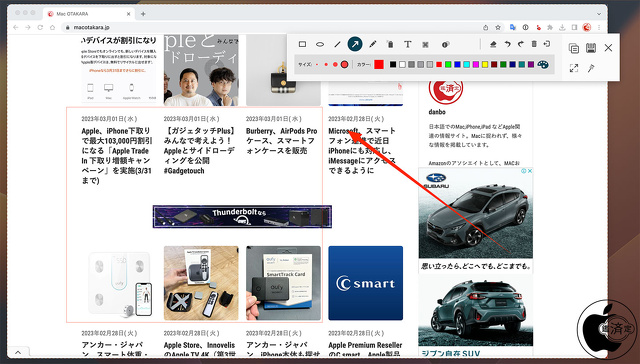Pick the black color swatch

tap(393, 64)
